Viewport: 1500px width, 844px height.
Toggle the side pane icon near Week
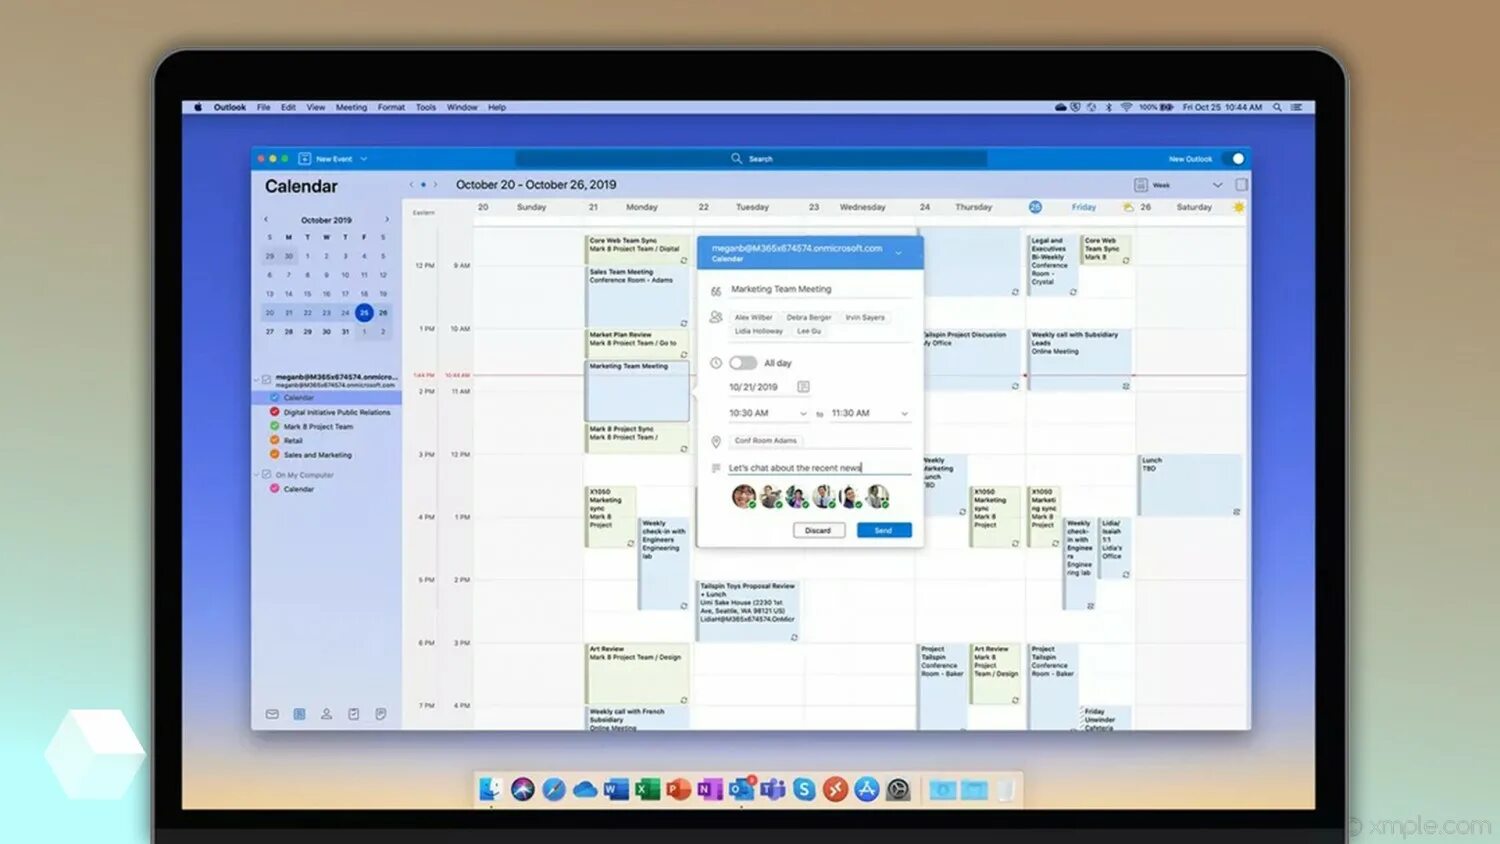[1241, 185]
